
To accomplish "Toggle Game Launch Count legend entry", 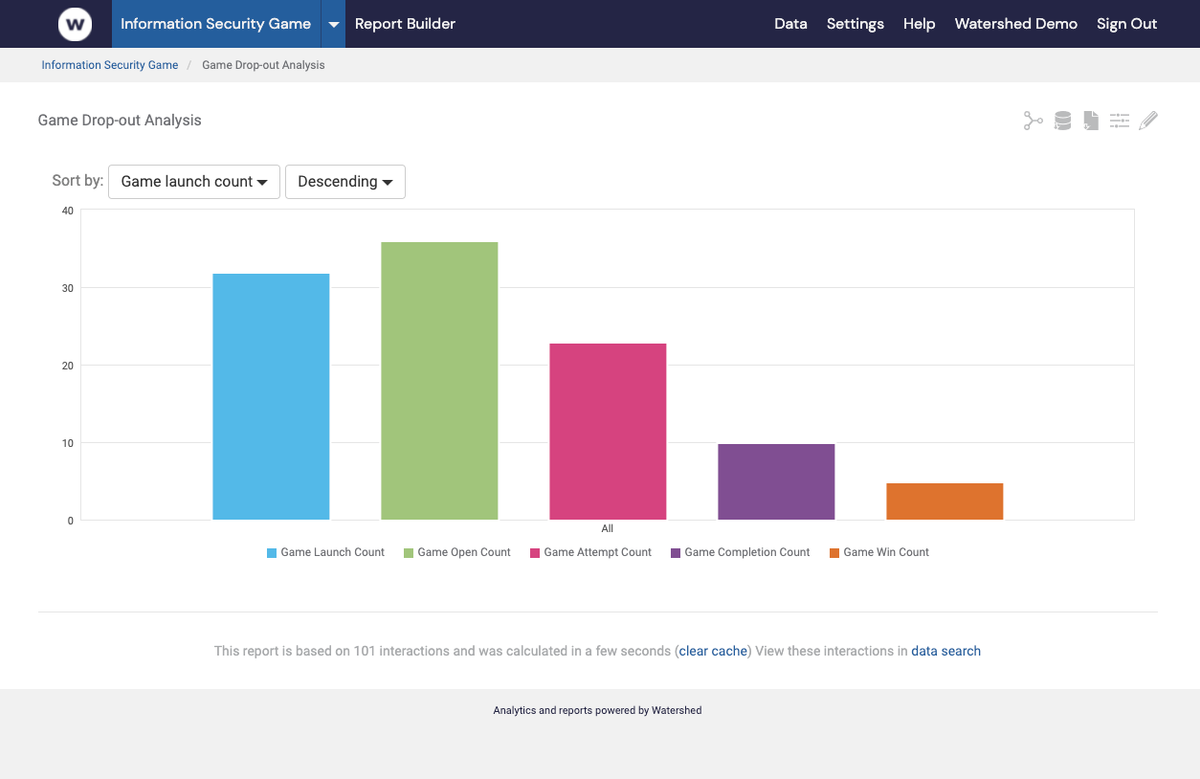I will (x=325, y=552).
